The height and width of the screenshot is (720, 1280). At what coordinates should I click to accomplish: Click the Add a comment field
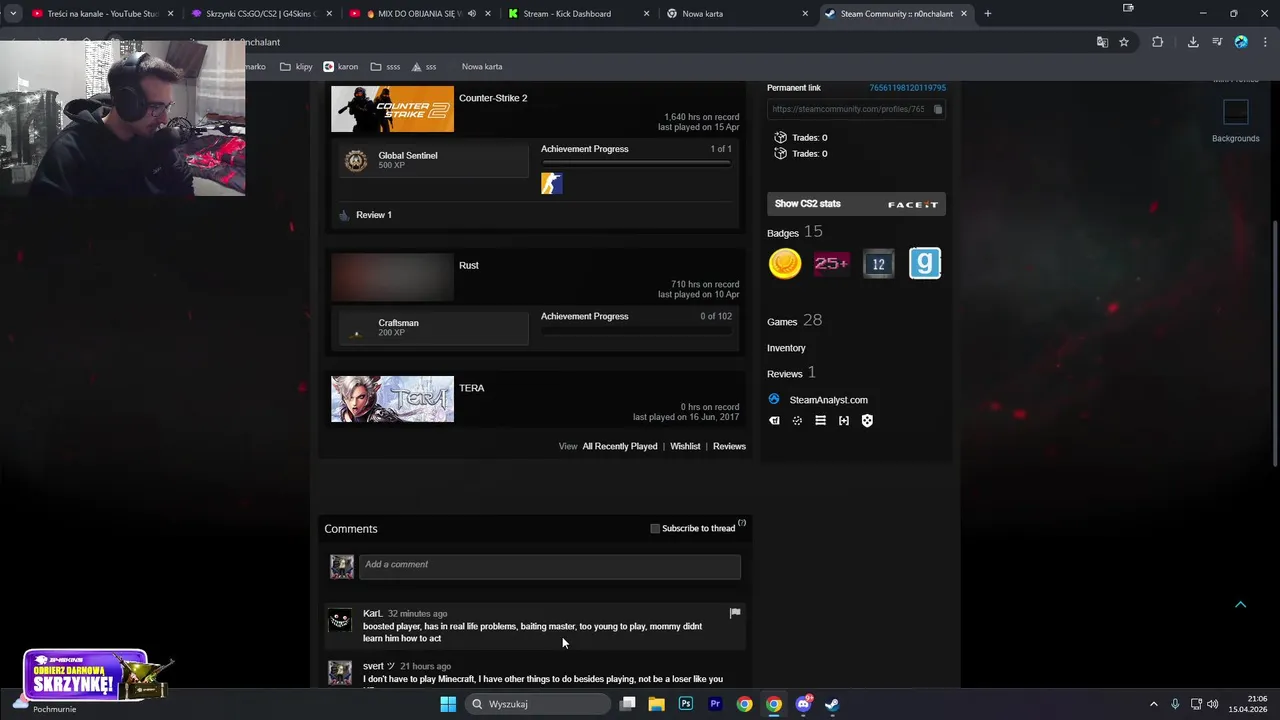tap(549, 566)
